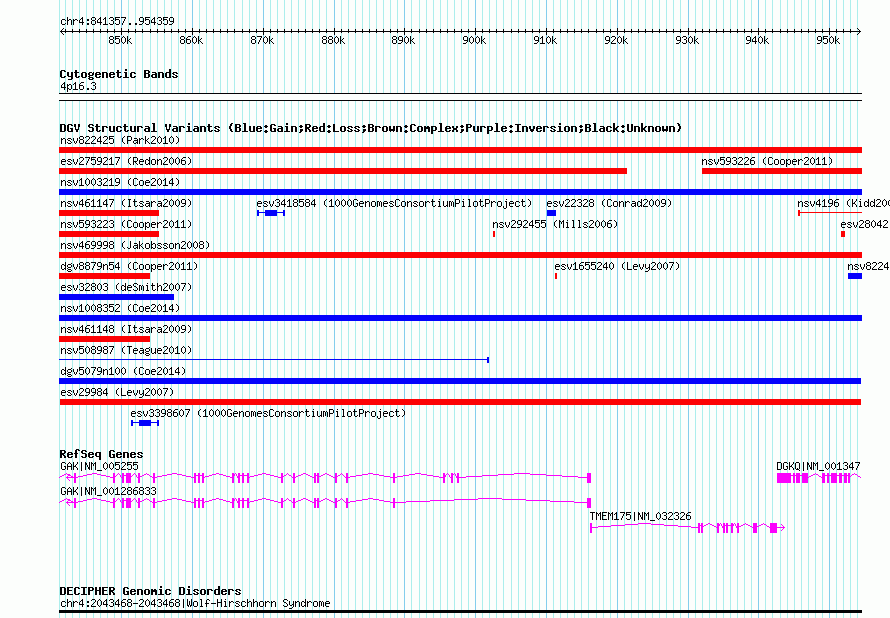The height and width of the screenshot is (618, 890).
Task: Click nsv508987 (Teague2010) label
Action: [126, 350]
